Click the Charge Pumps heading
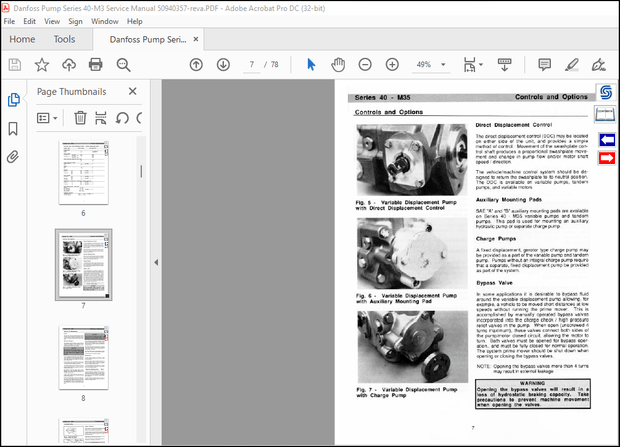 coord(496,239)
